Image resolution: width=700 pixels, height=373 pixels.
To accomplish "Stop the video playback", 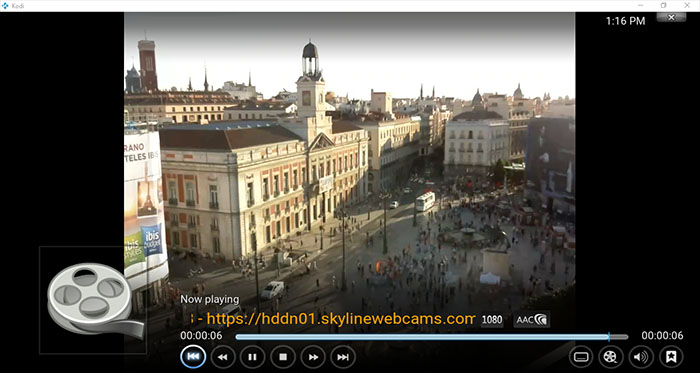I will coord(283,357).
